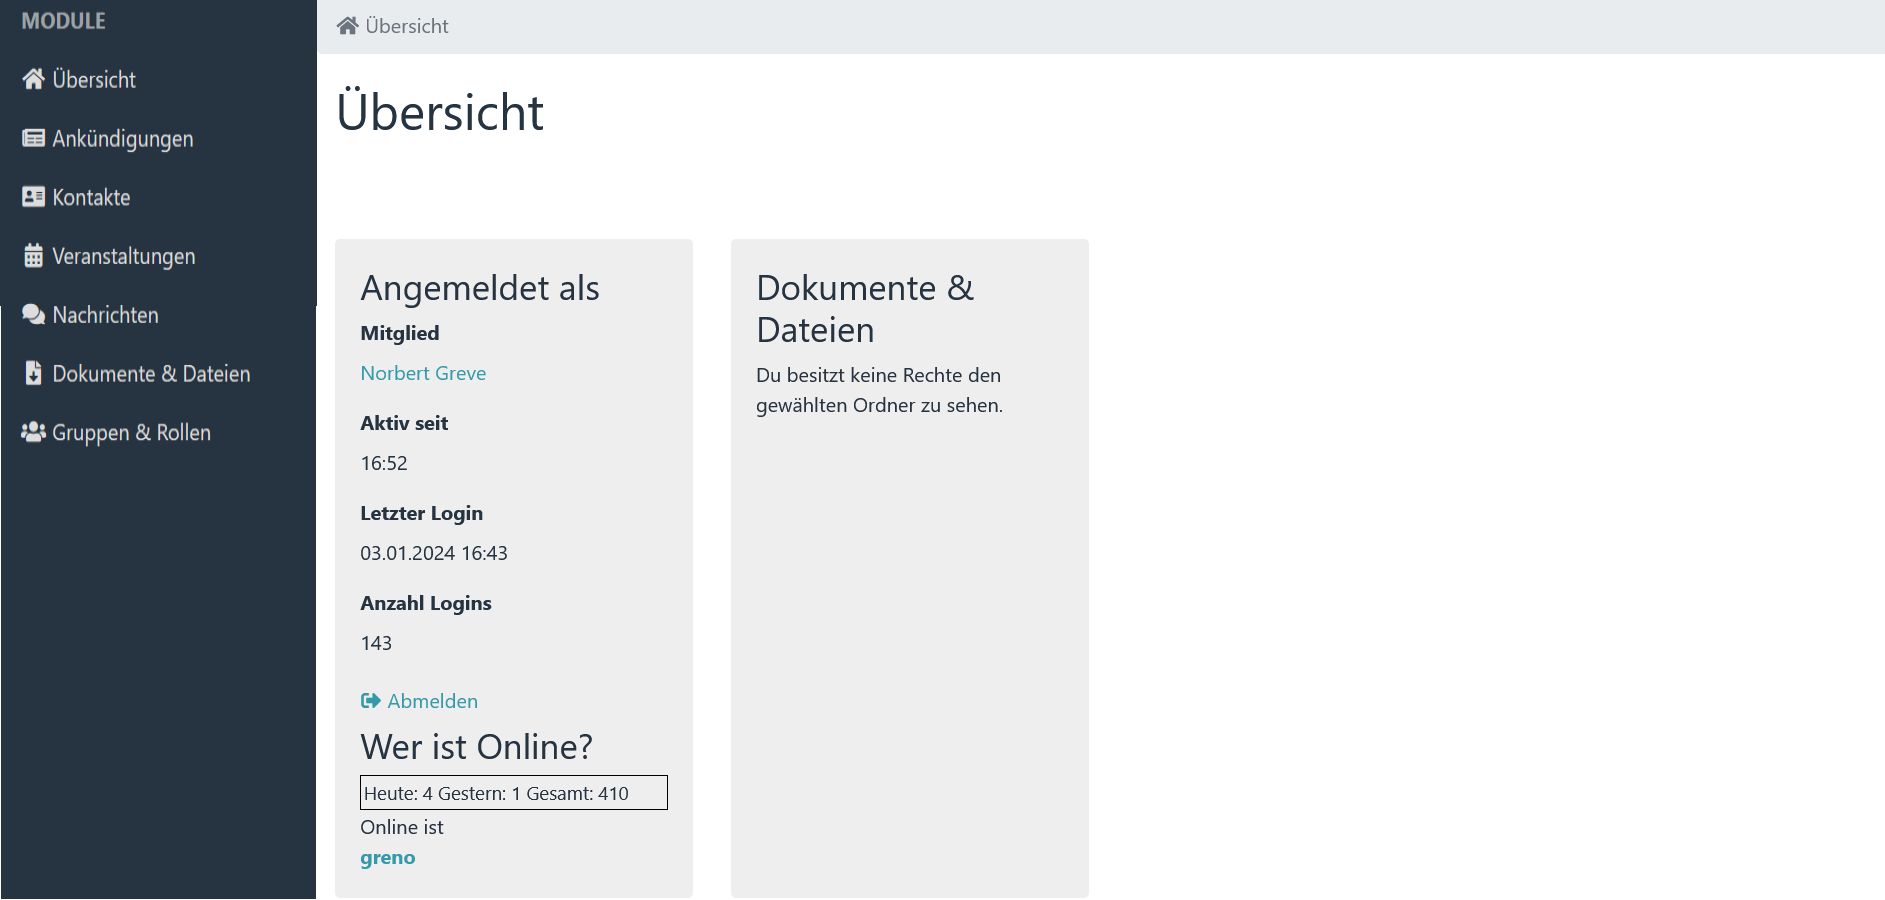Select the Ankündigungen newspaper icon
Viewport: 1885px width, 900px height.
point(33,138)
